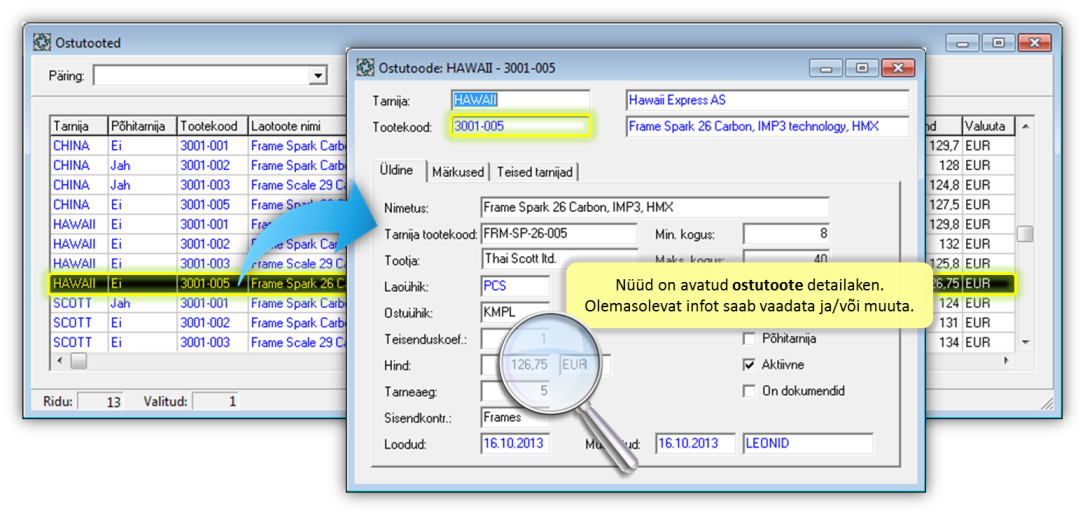
Task: Uncheck the Aktiivne checkbox
Action: (749, 365)
